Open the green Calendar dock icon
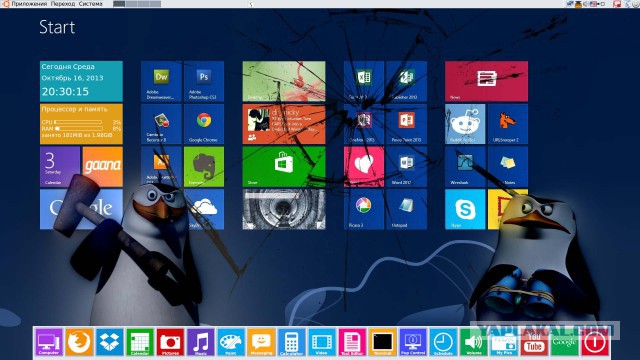This screenshot has width=640, height=360. (x=140, y=342)
